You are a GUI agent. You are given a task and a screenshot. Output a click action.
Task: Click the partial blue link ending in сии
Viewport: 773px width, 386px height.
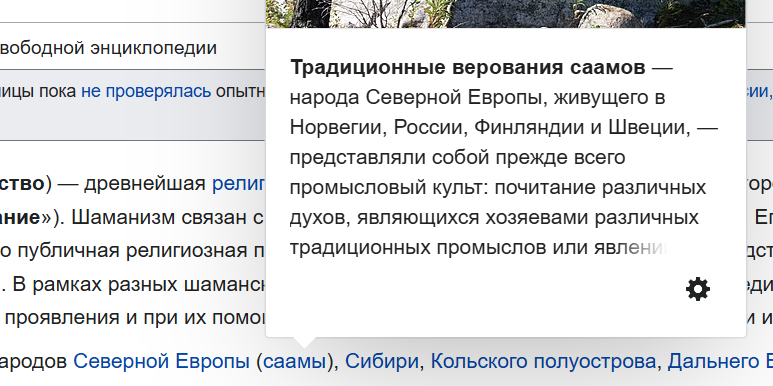(757, 91)
